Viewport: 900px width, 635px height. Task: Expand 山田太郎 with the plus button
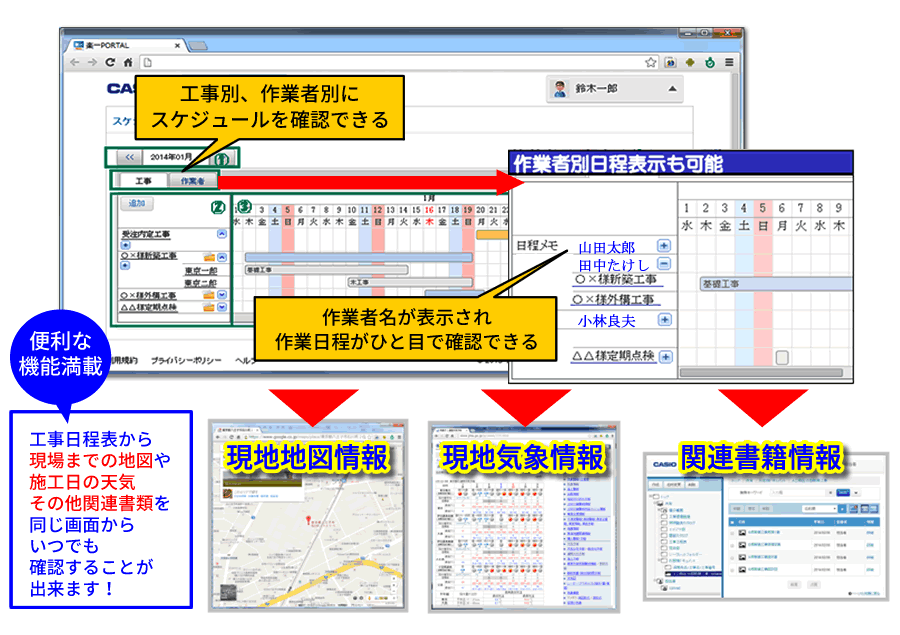click(x=664, y=246)
